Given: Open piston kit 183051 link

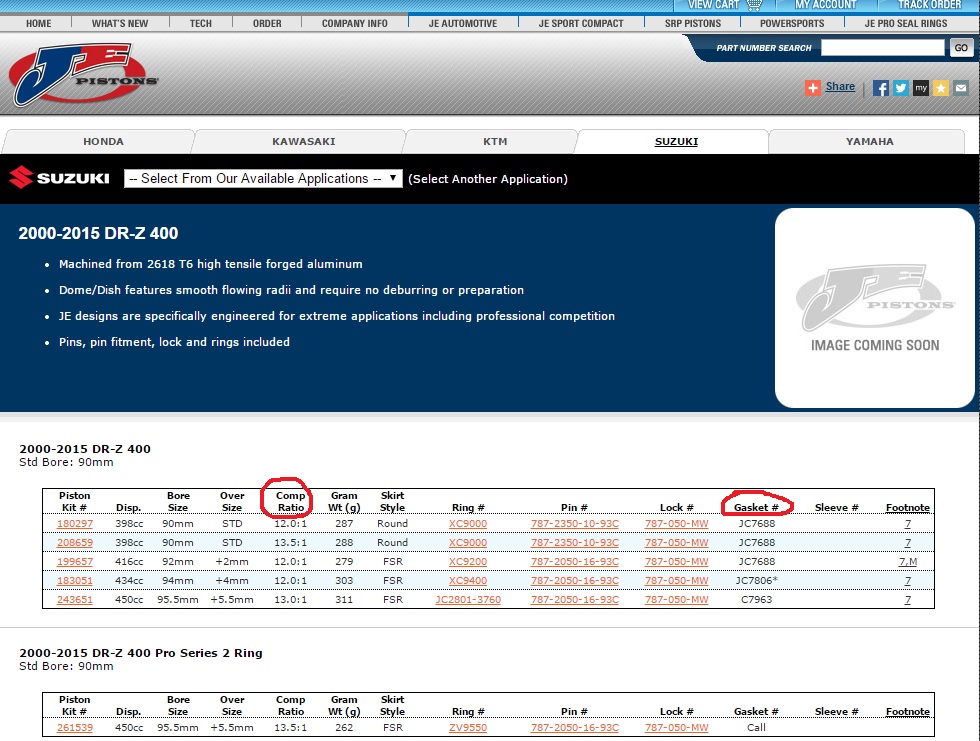Looking at the screenshot, I should point(74,580).
